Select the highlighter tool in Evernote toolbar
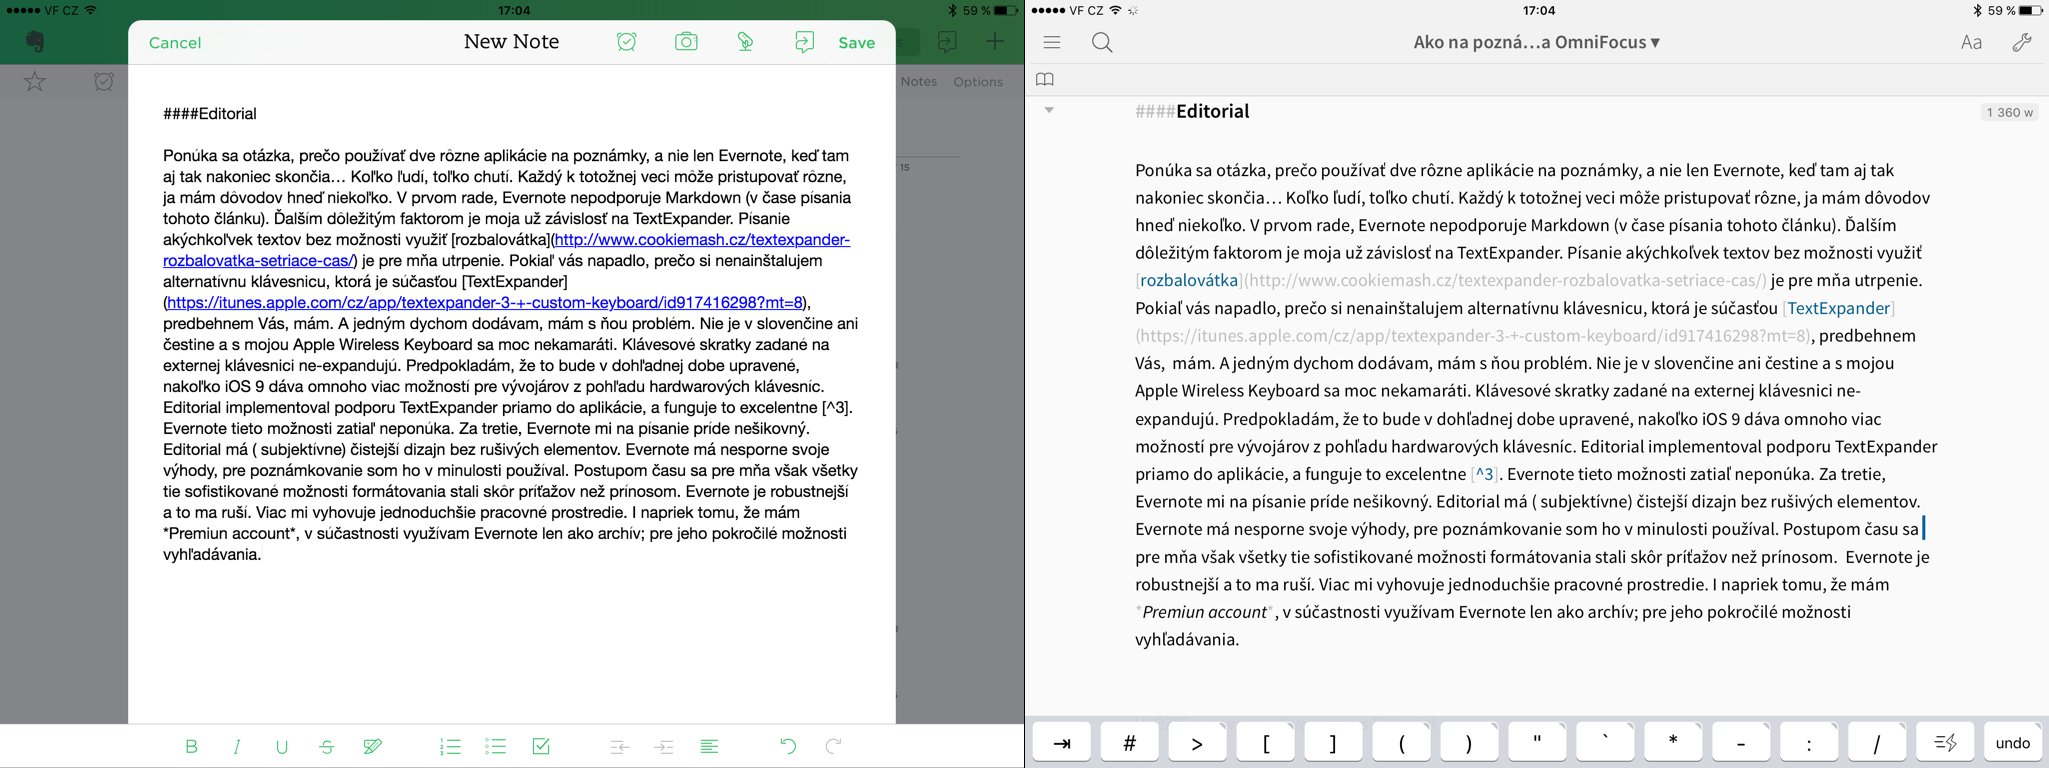 coord(373,746)
